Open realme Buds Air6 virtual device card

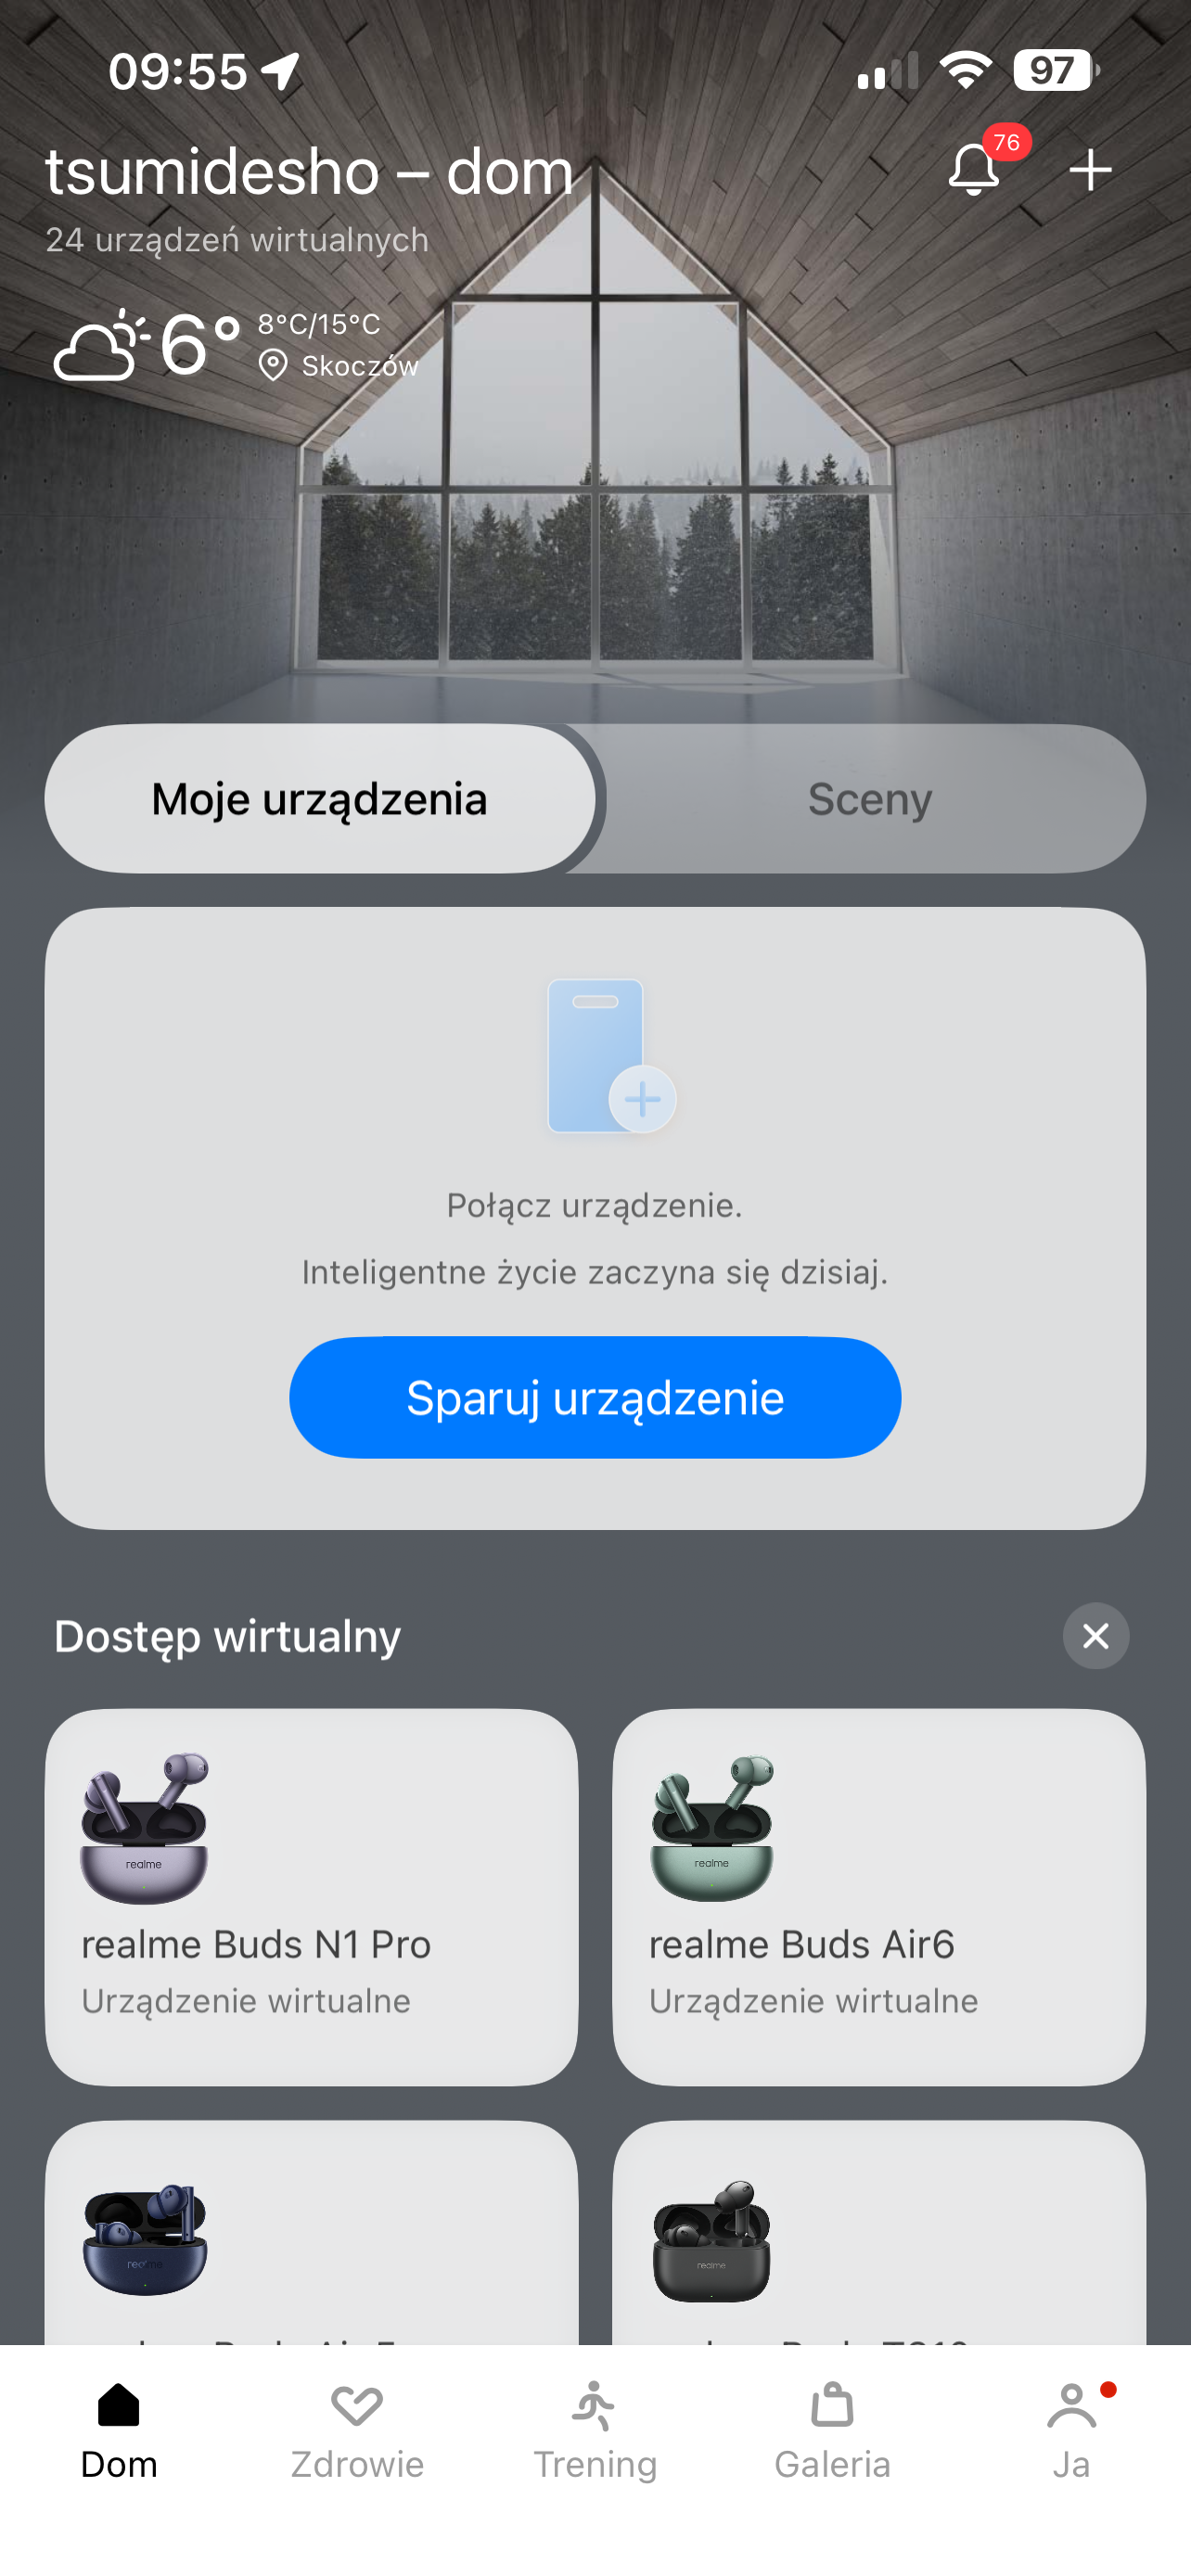pos(879,1897)
